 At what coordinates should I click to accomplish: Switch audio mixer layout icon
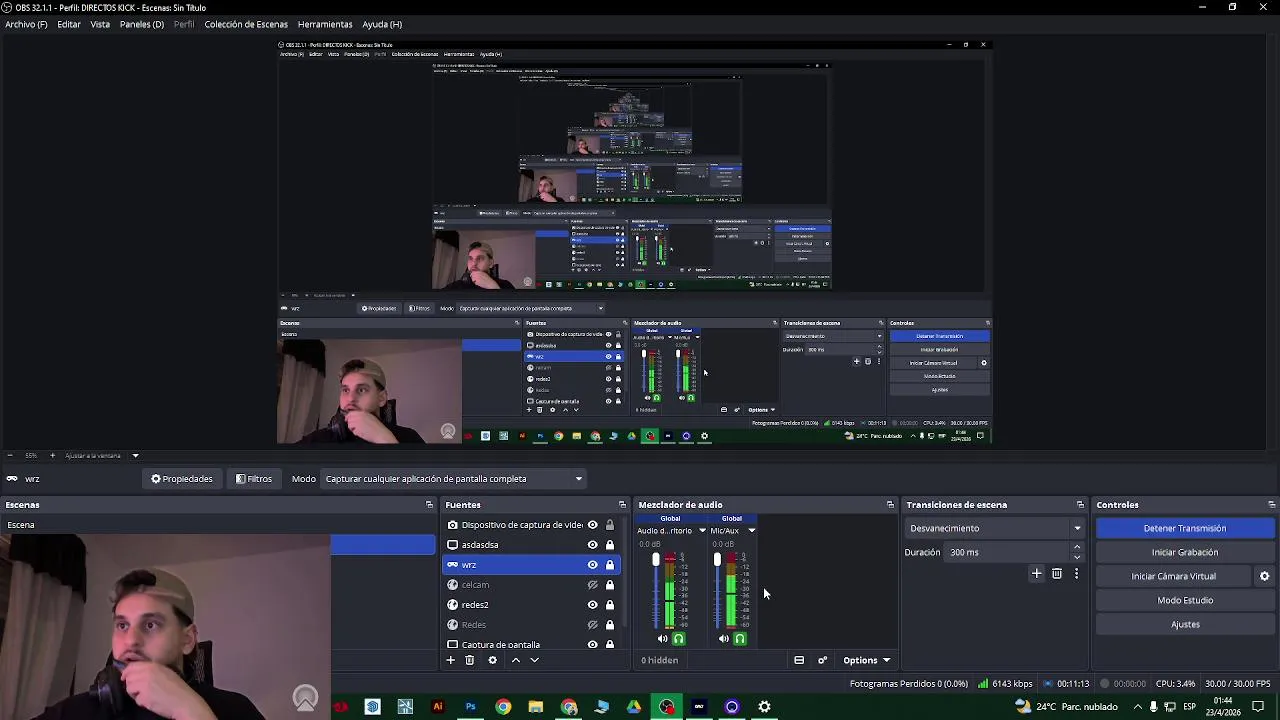pos(799,660)
